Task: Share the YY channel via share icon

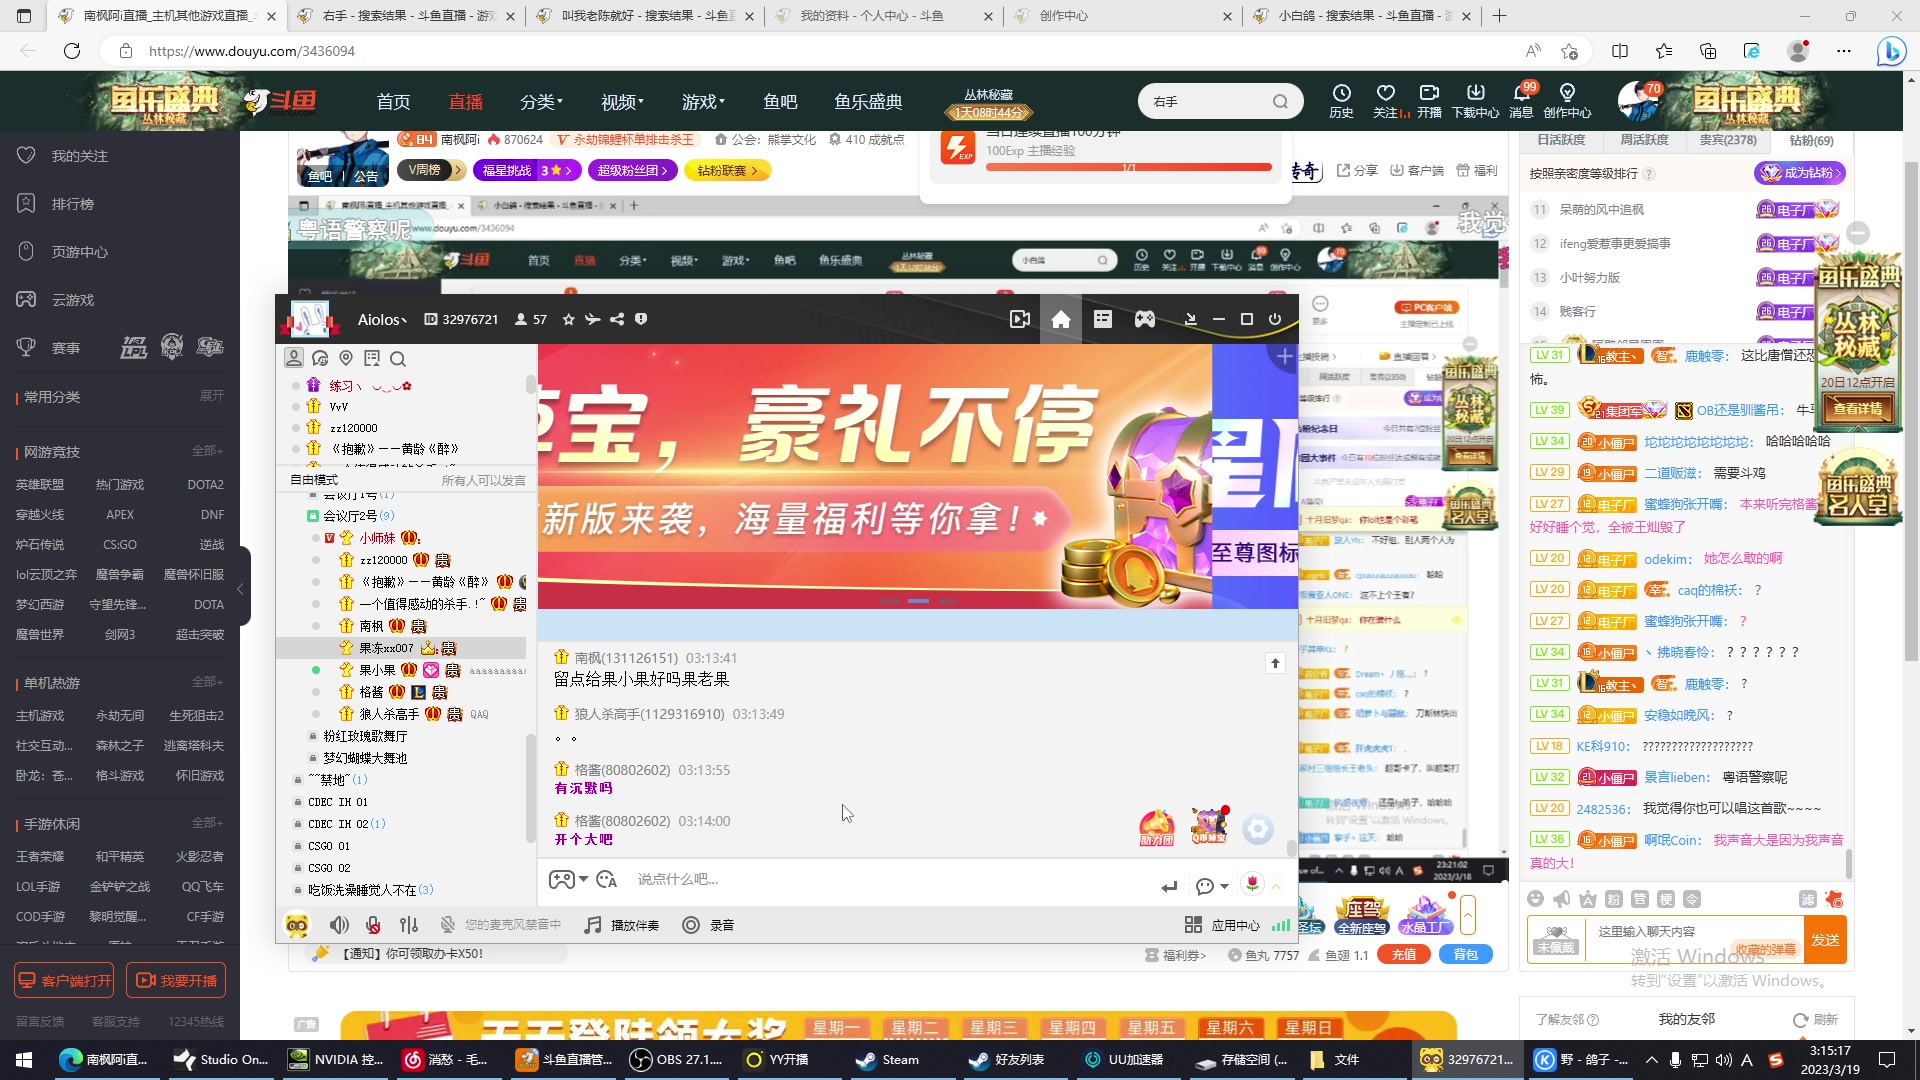Action: pyautogui.click(x=617, y=319)
